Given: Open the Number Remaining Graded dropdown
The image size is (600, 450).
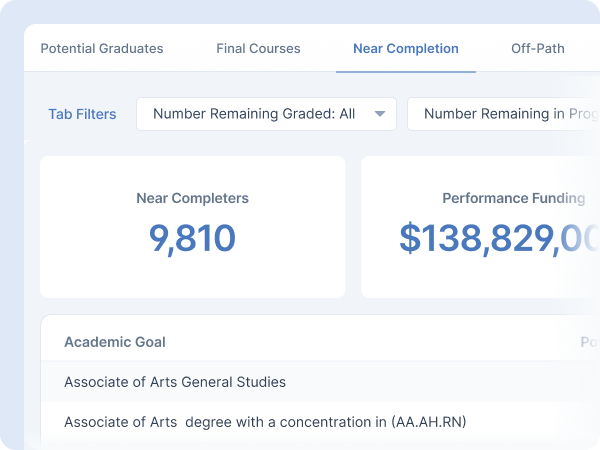Looking at the screenshot, I should (x=254, y=114).
